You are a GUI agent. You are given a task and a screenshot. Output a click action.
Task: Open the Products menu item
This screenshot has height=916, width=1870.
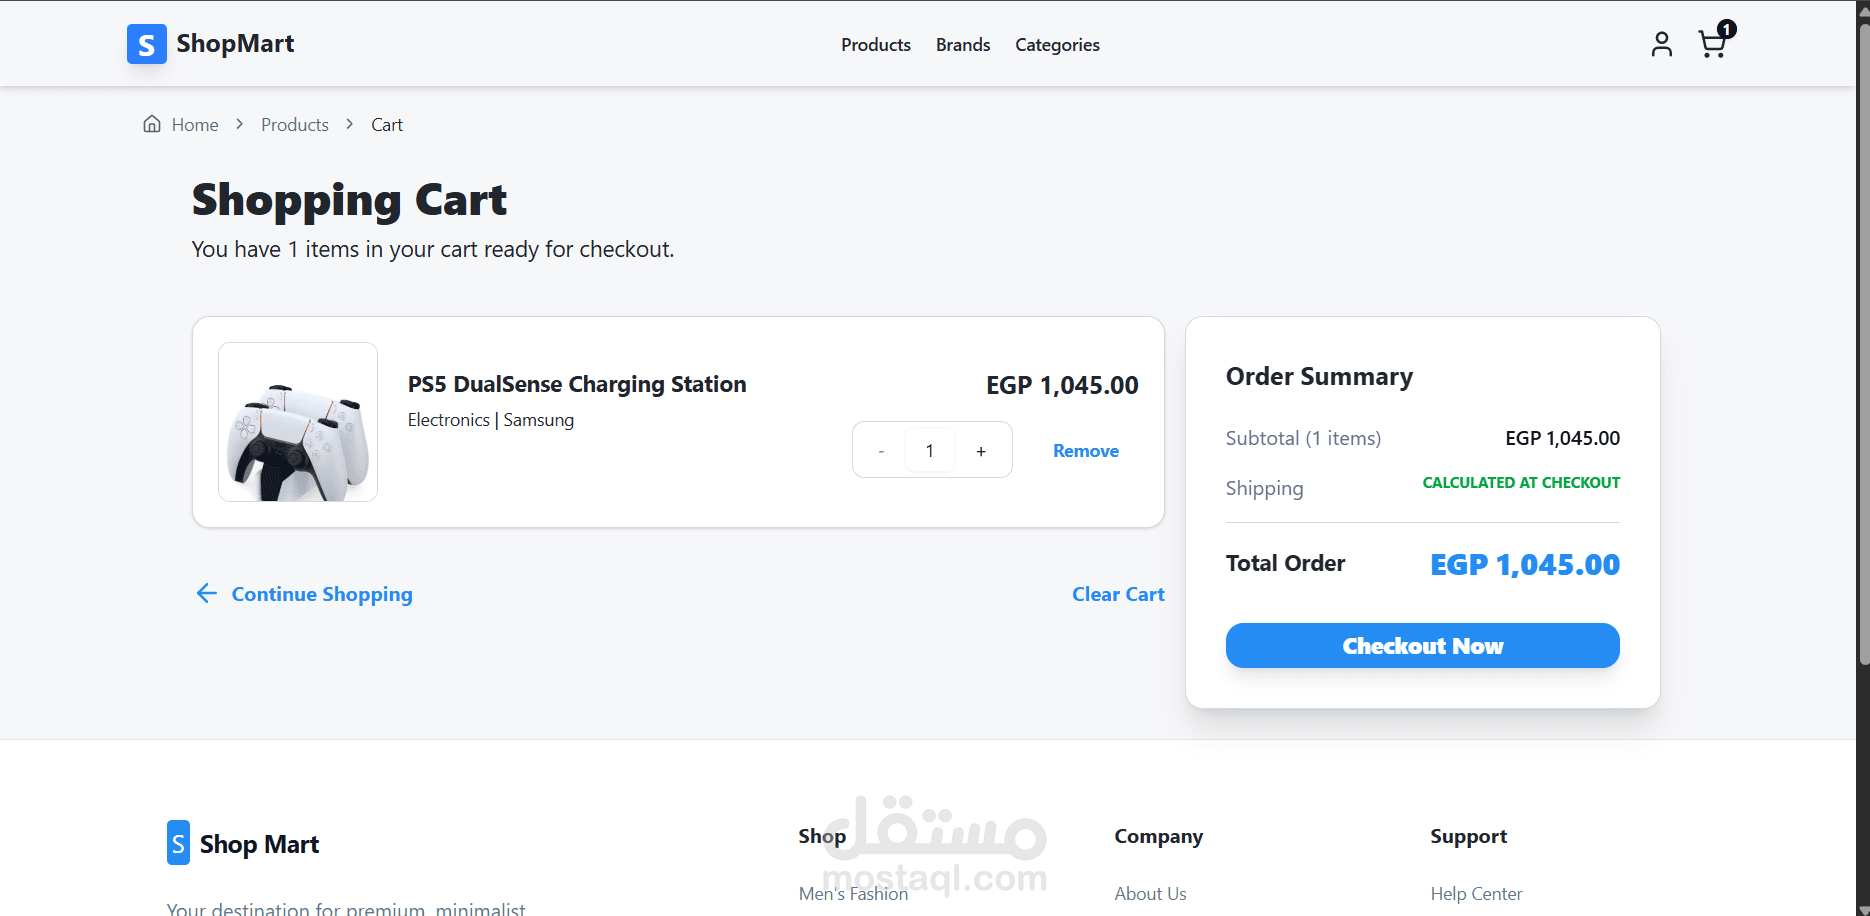875,45
